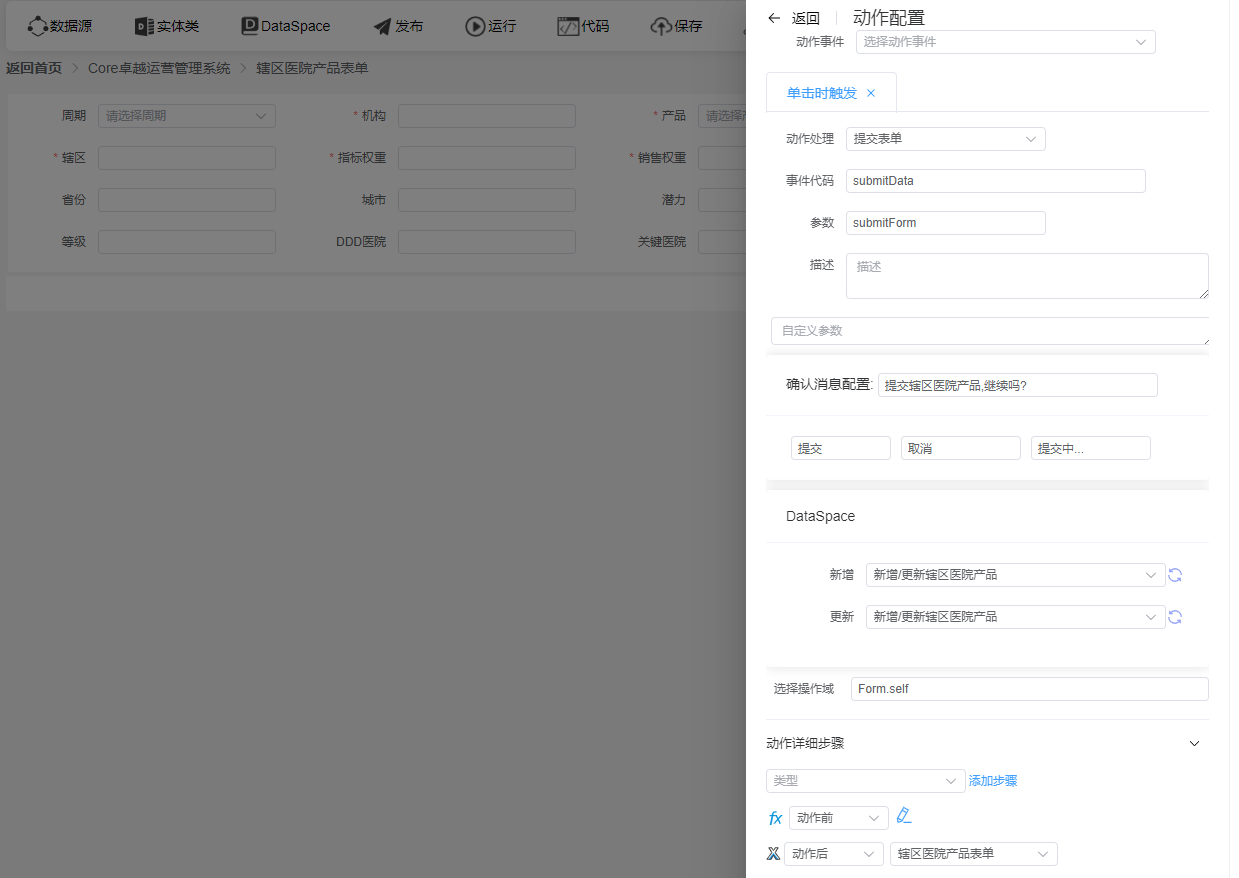Click the 描述 textarea
The image size is (1239, 878).
[x=1027, y=276]
